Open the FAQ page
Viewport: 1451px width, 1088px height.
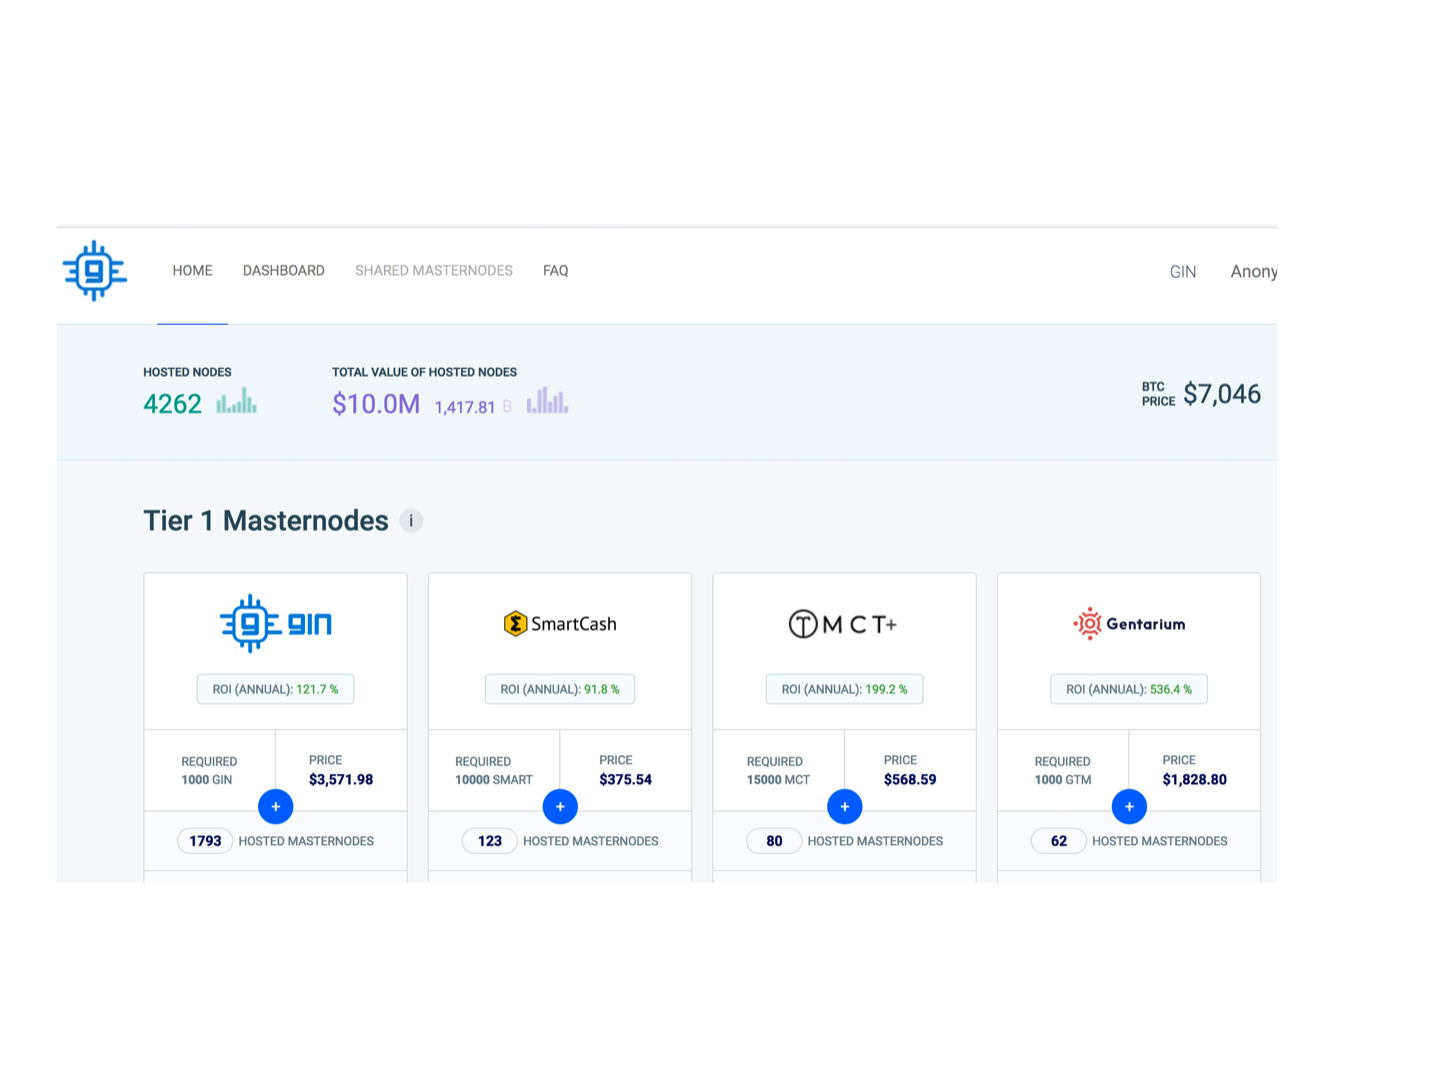(556, 271)
